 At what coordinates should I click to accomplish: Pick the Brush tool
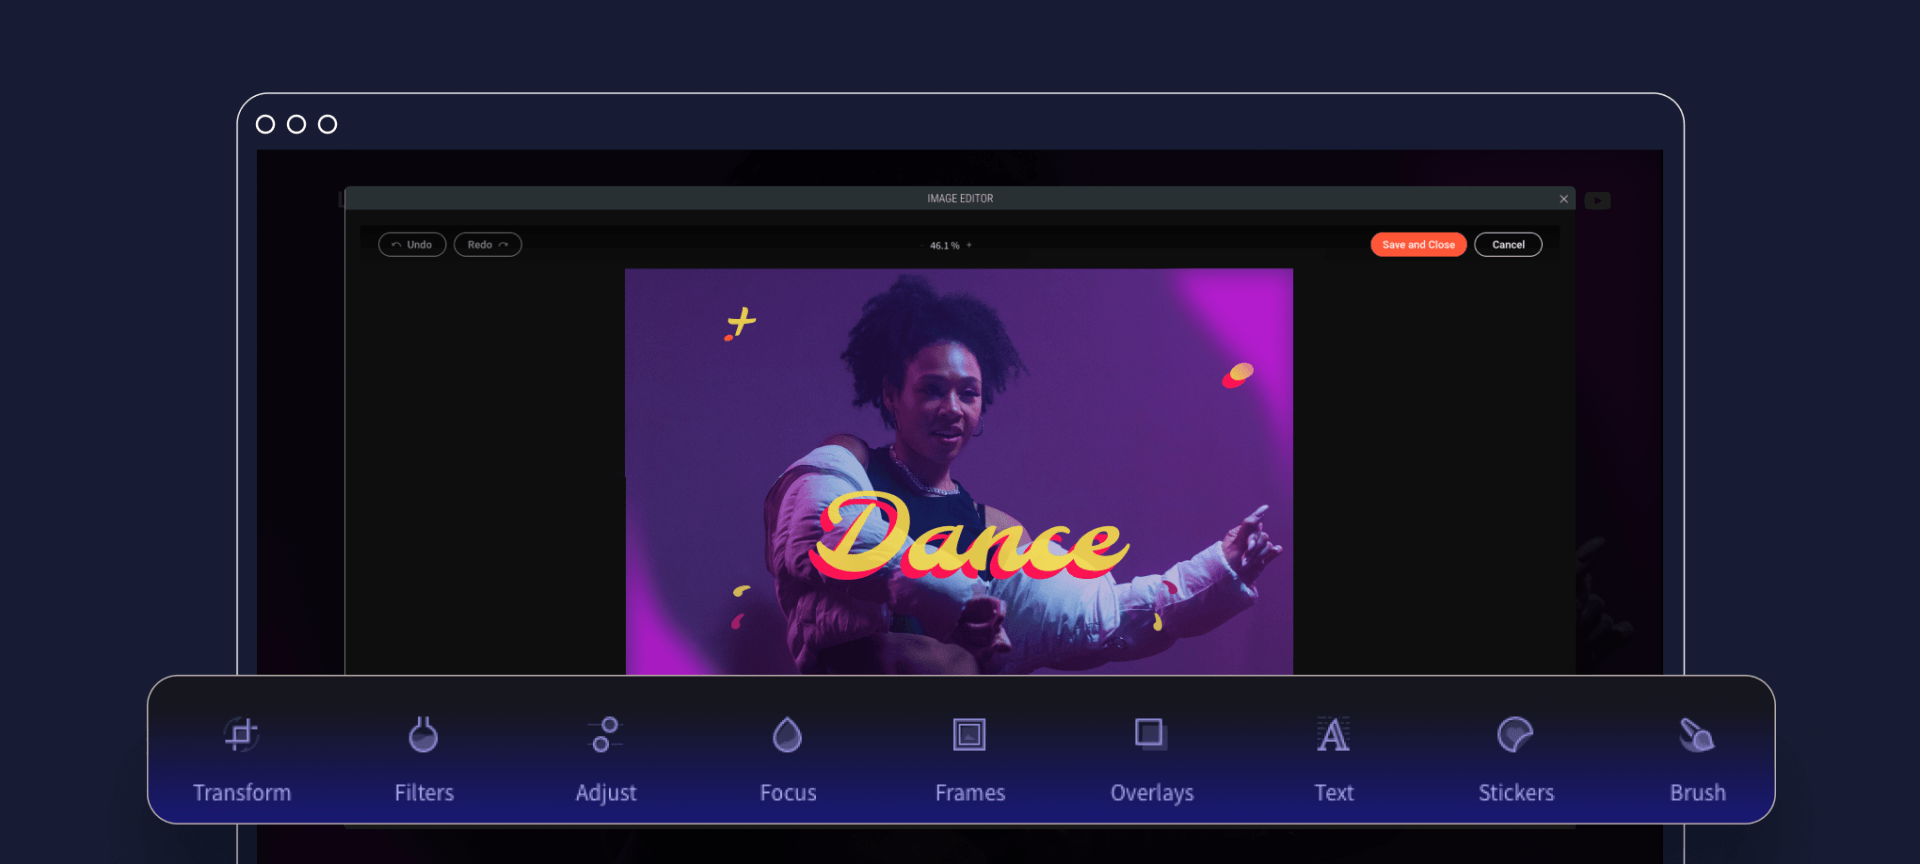[x=1698, y=758]
